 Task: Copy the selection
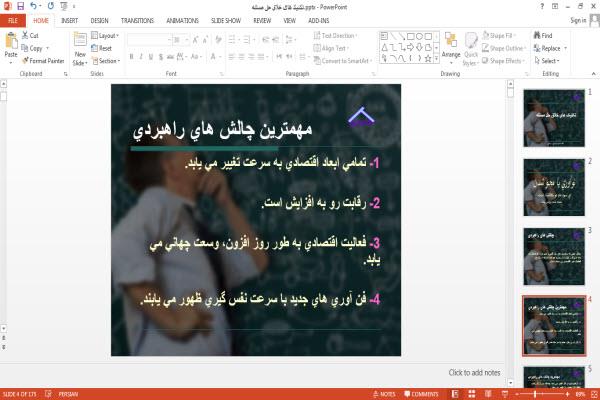pyautogui.click(x=32, y=48)
